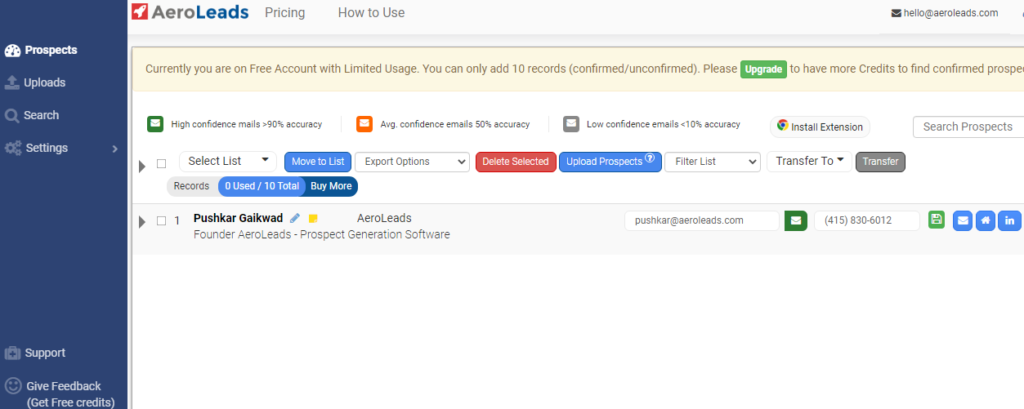The image size is (1024, 409).
Task: Open the Transfer To dropdown
Action: pyautogui.click(x=810, y=161)
